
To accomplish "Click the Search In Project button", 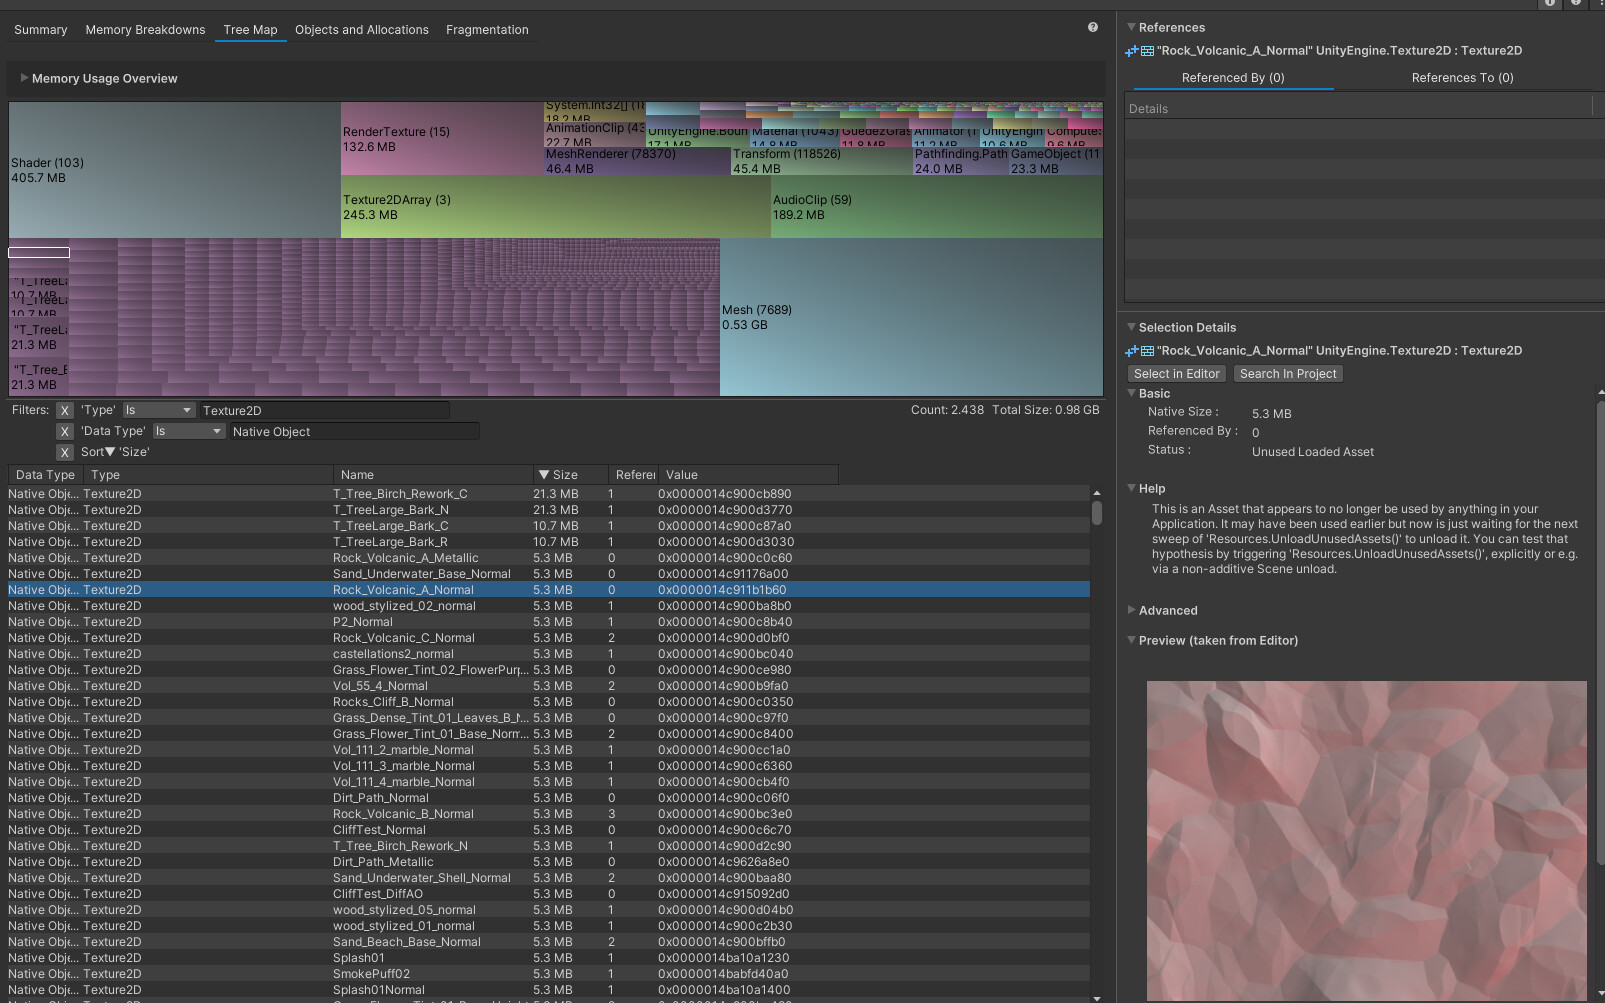I will coord(1287,374).
